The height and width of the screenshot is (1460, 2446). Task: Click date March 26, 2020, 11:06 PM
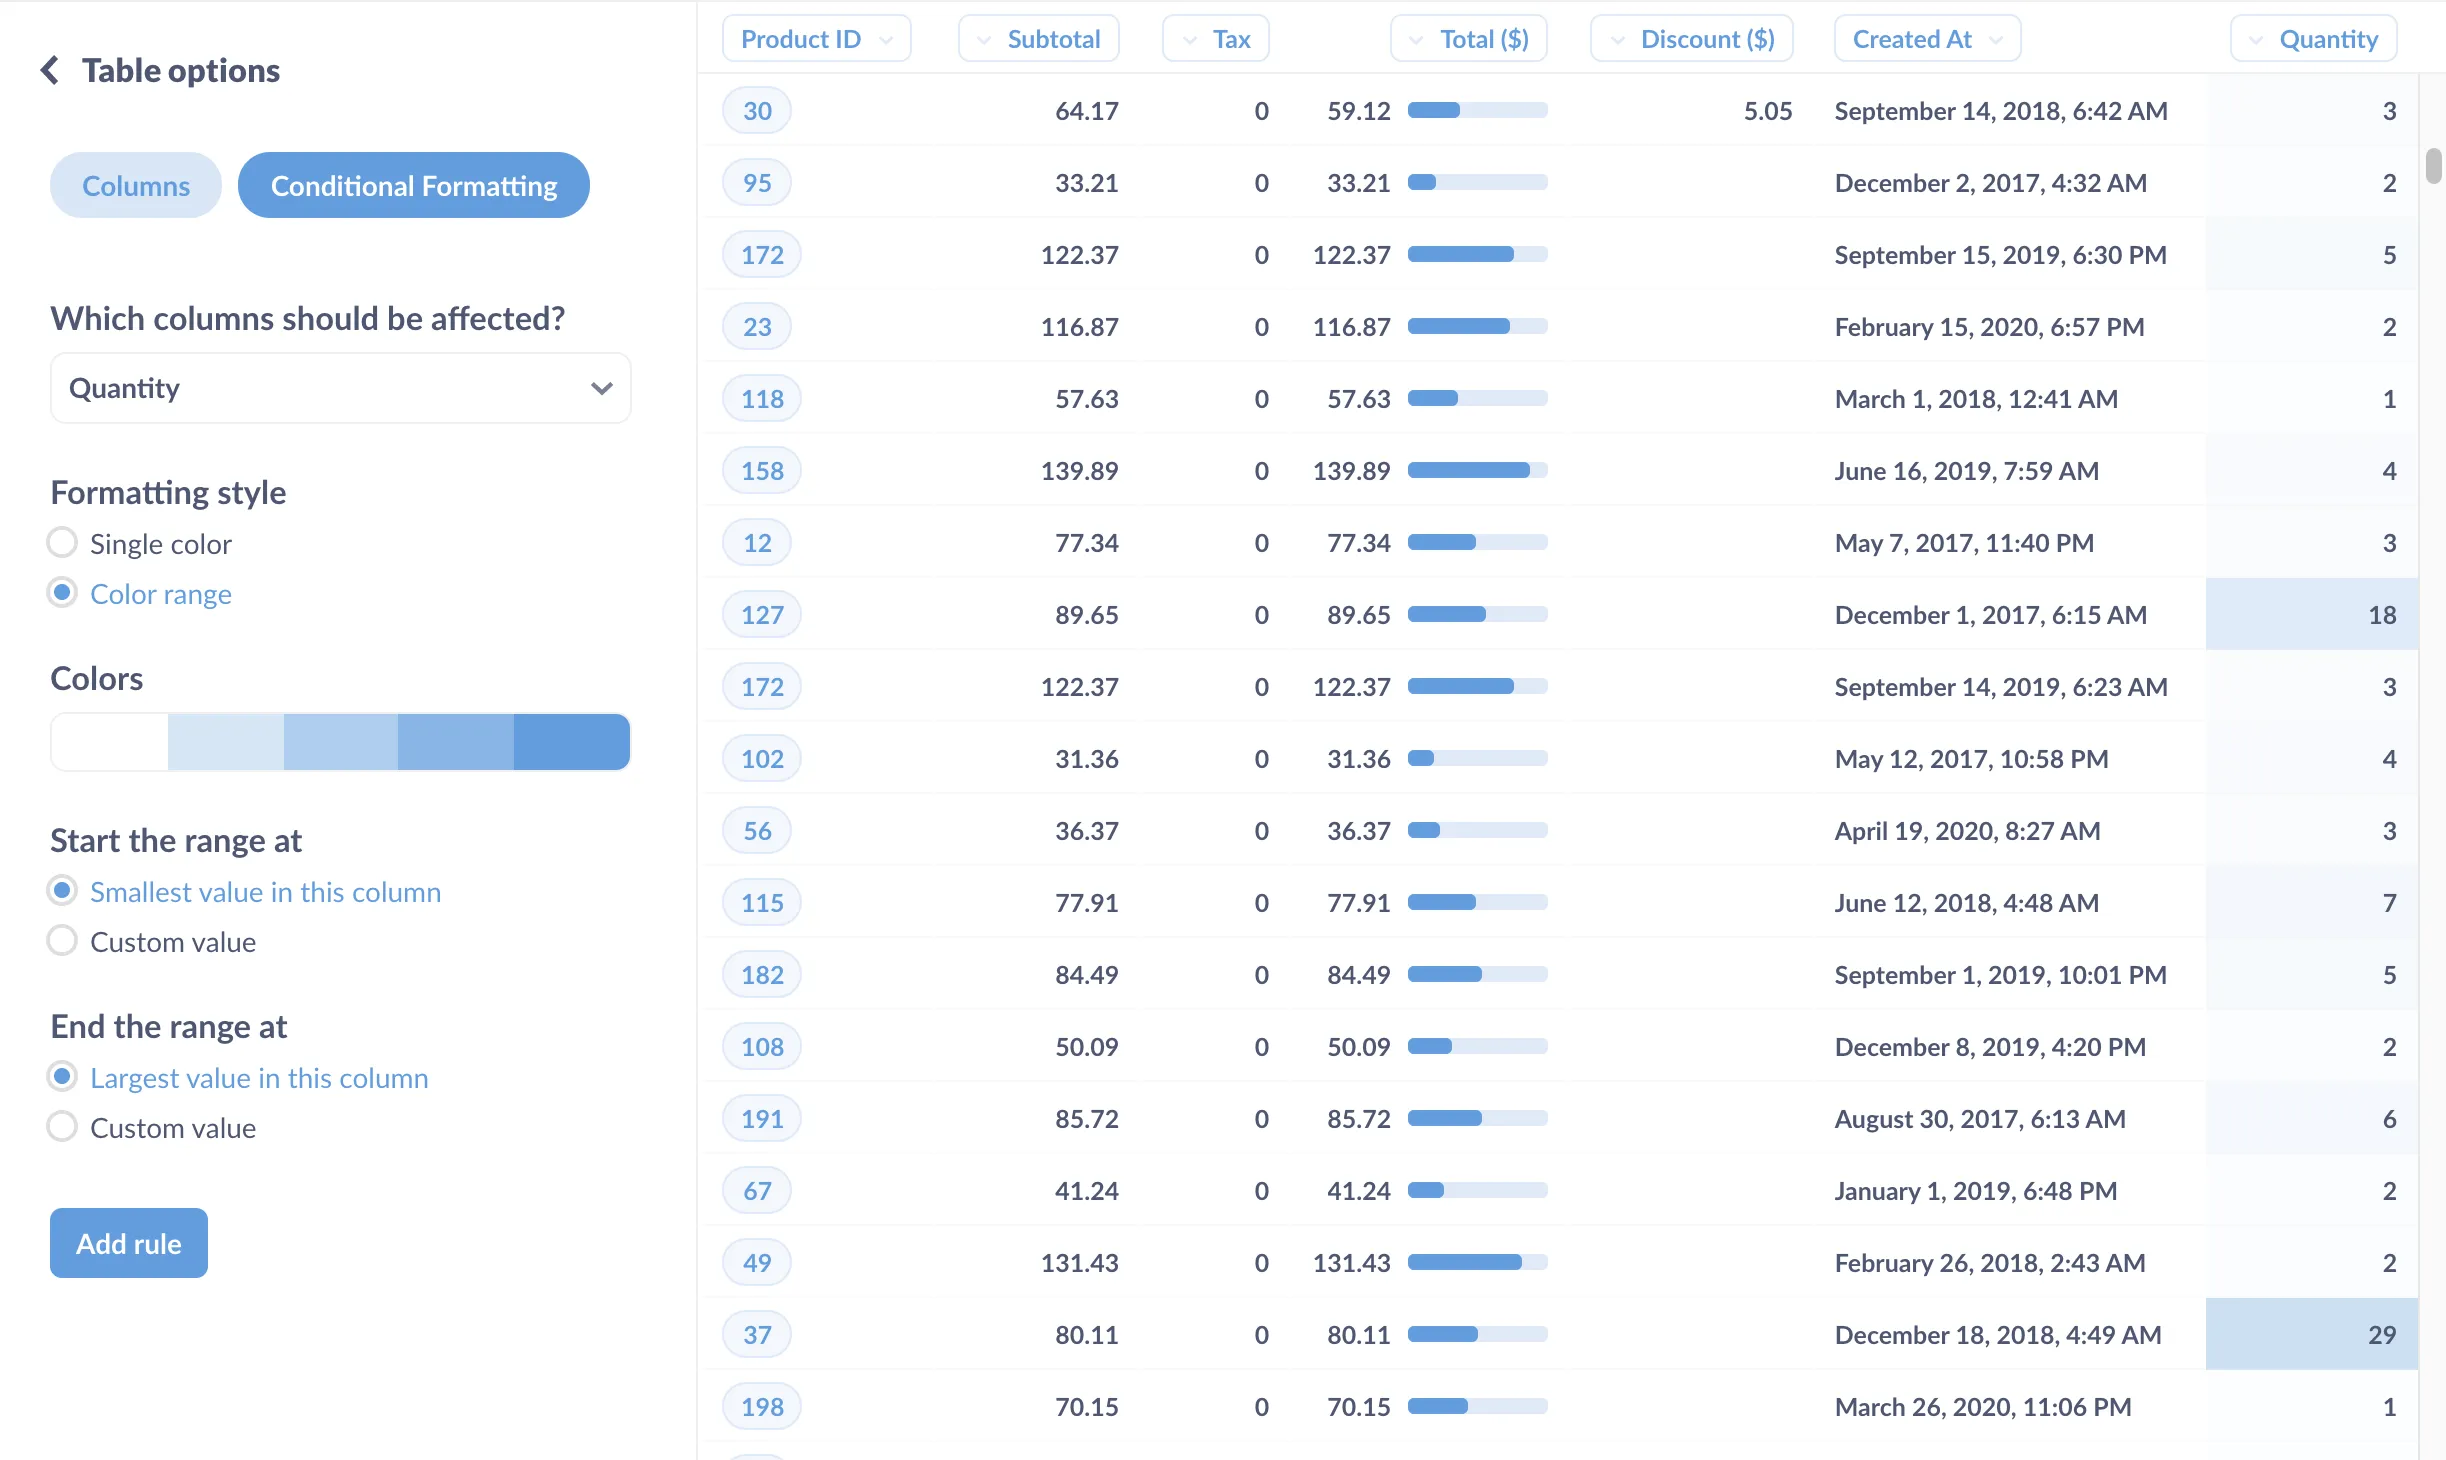(x=1983, y=1407)
